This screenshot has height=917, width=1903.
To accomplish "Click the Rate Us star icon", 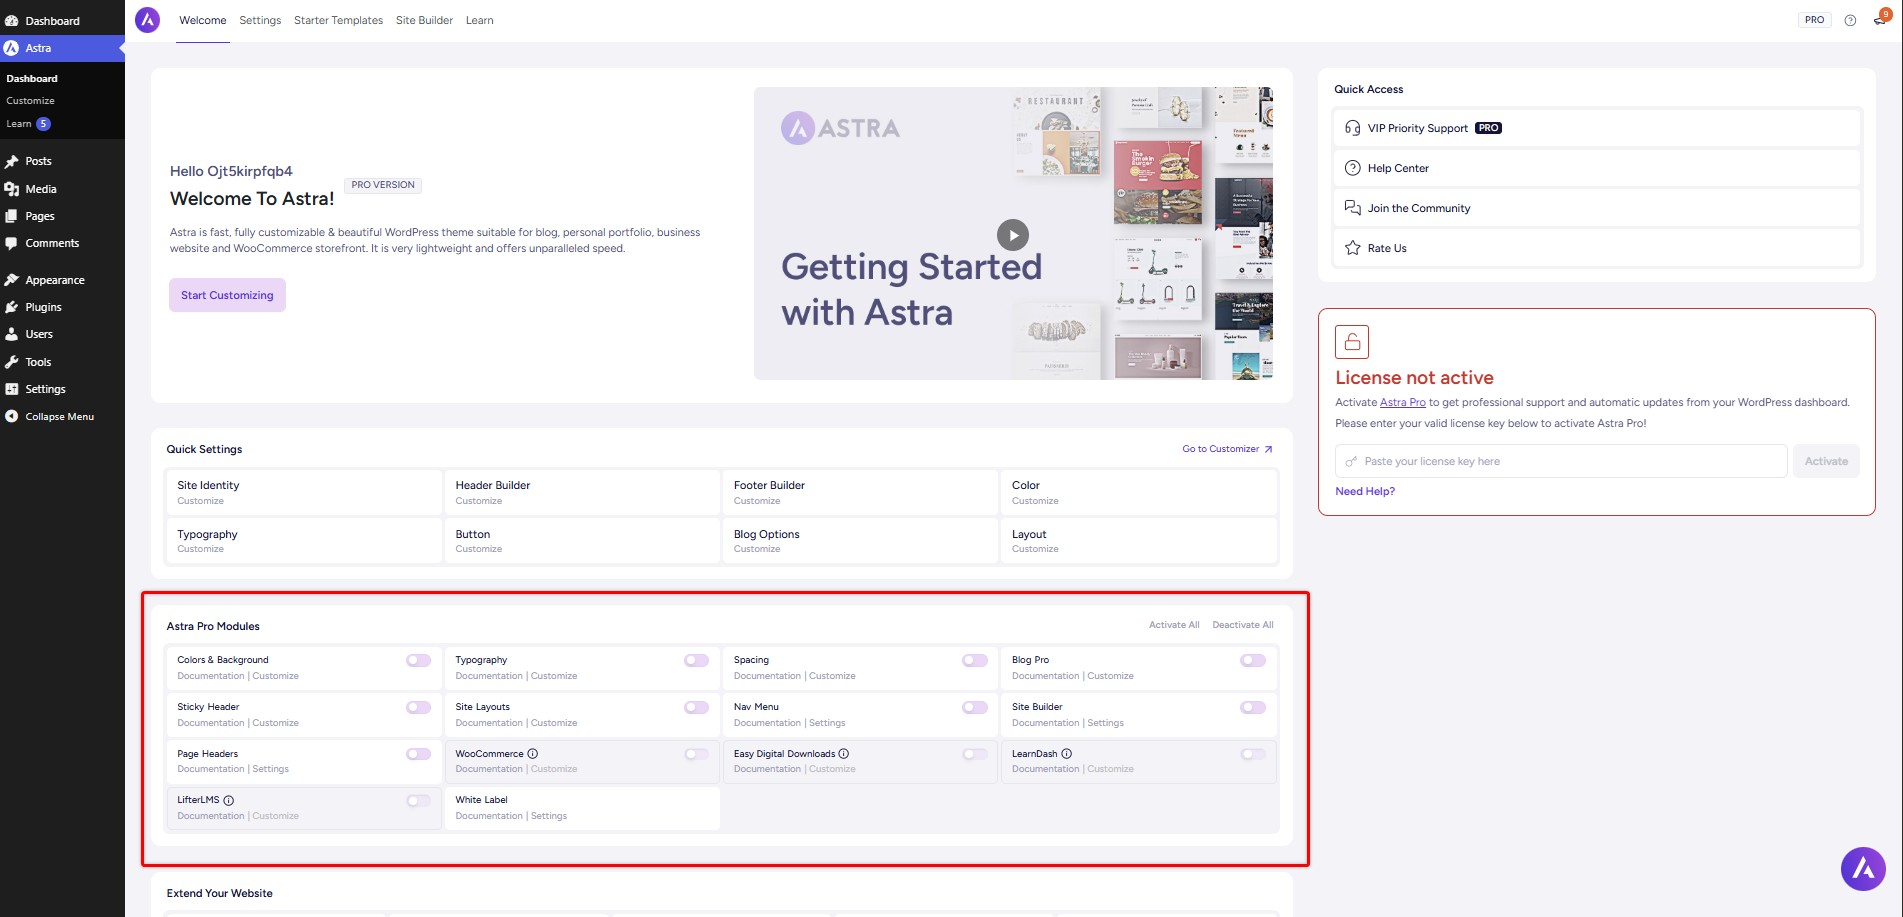I will click(x=1352, y=248).
